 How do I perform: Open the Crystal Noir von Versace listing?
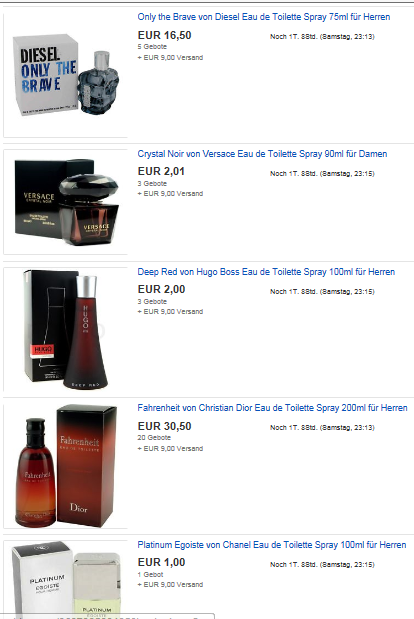coord(262,154)
